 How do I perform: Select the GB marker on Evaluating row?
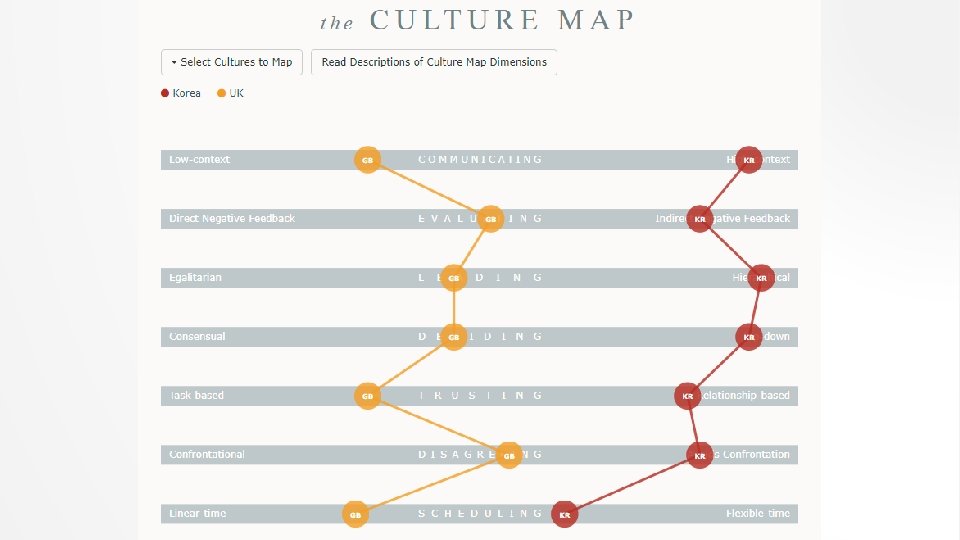[490, 219]
